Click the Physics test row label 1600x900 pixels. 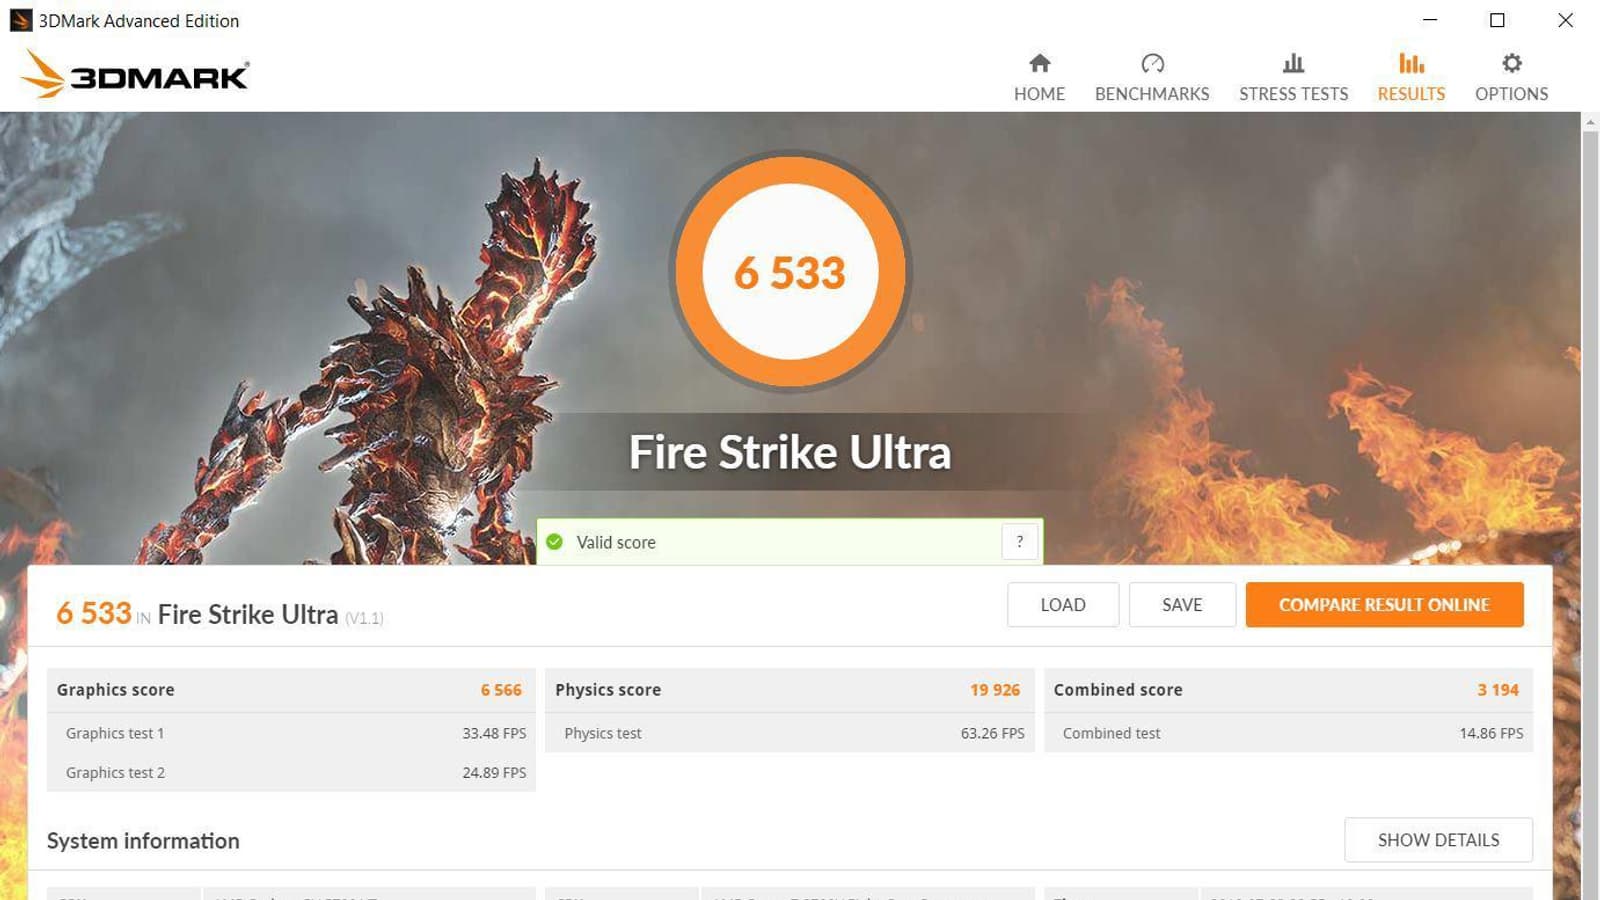tap(603, 733)
